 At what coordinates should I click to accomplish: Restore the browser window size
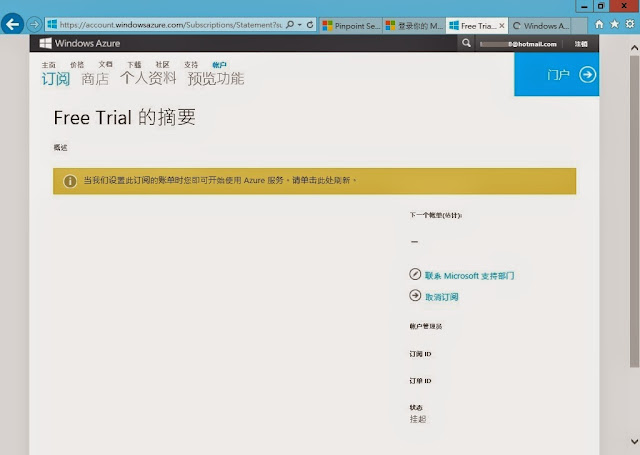(601, 6)
